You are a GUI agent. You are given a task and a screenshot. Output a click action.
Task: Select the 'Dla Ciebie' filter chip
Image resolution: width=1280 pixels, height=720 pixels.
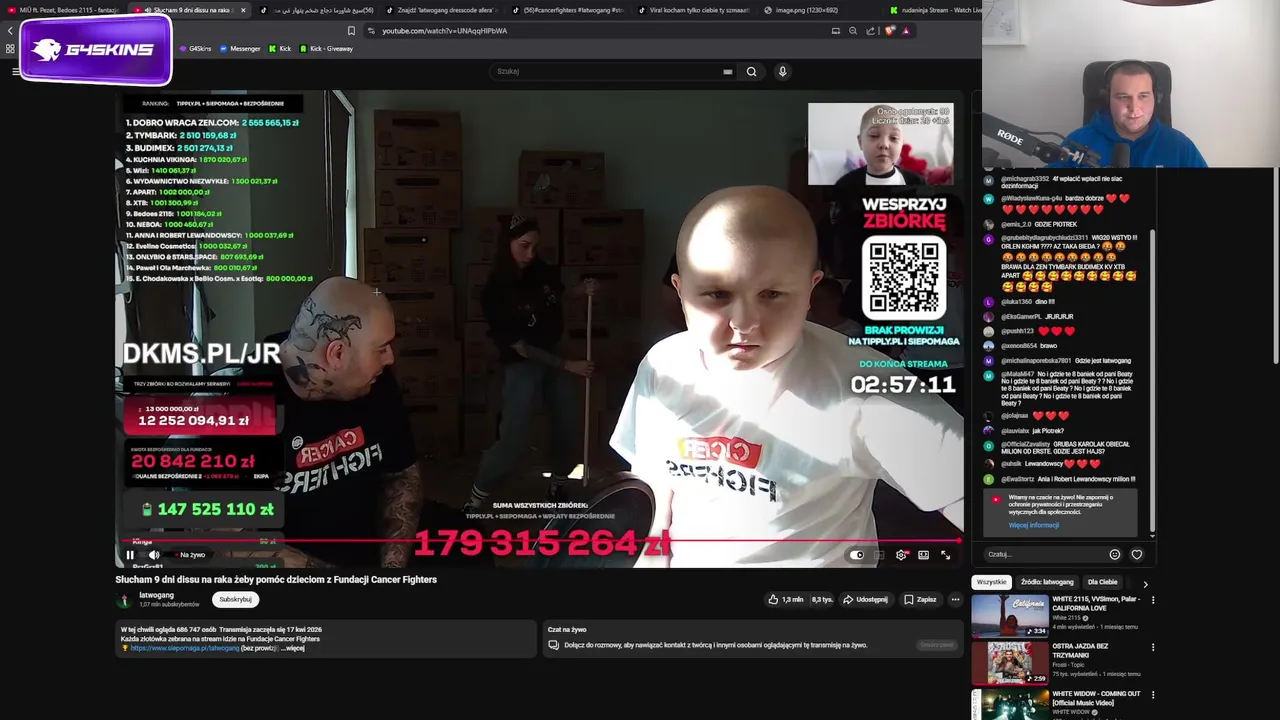[x=1103, y=582]
